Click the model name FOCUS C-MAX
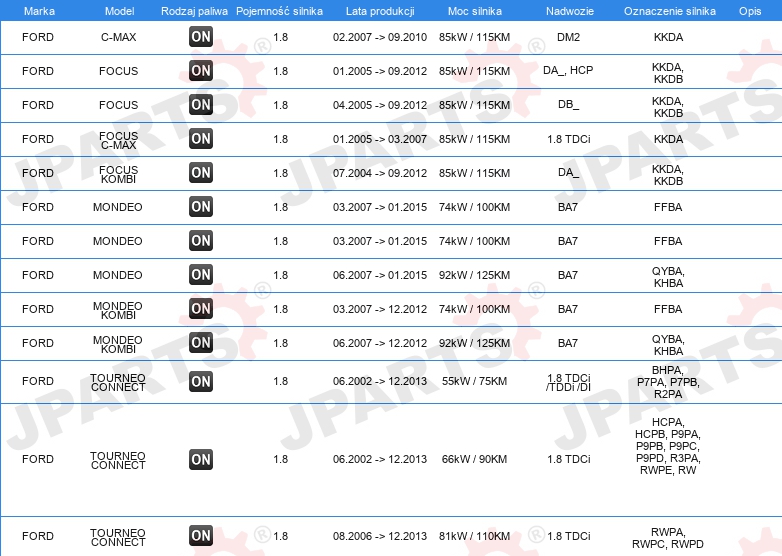 118,140
